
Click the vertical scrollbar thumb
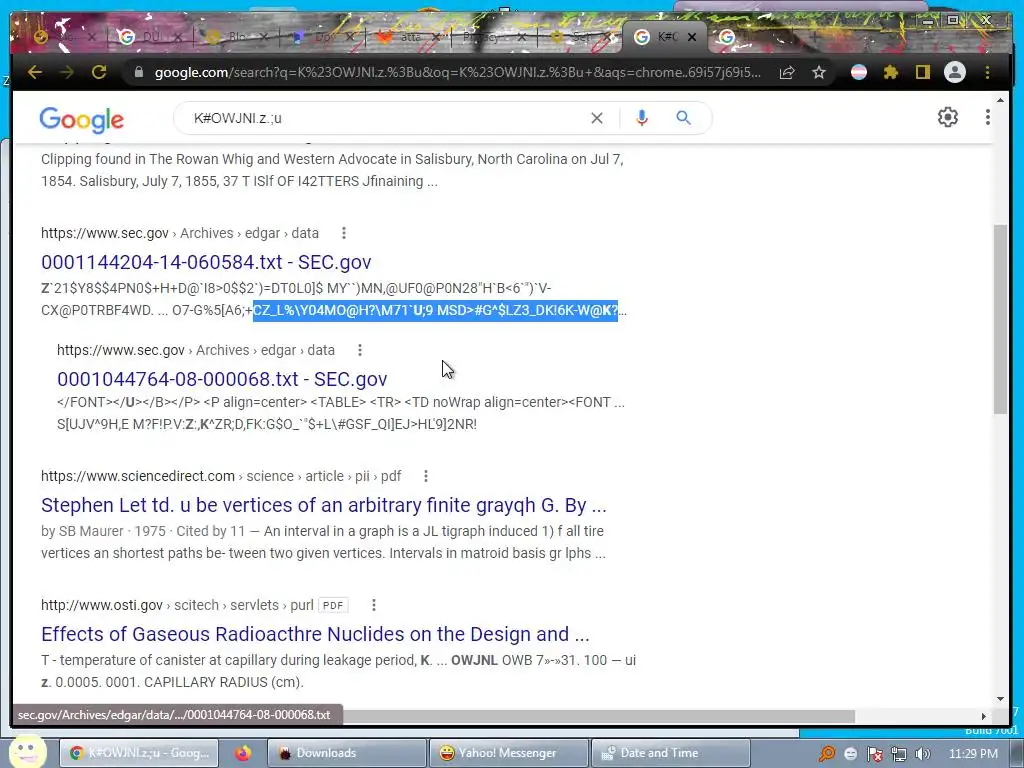(1000, 319)
